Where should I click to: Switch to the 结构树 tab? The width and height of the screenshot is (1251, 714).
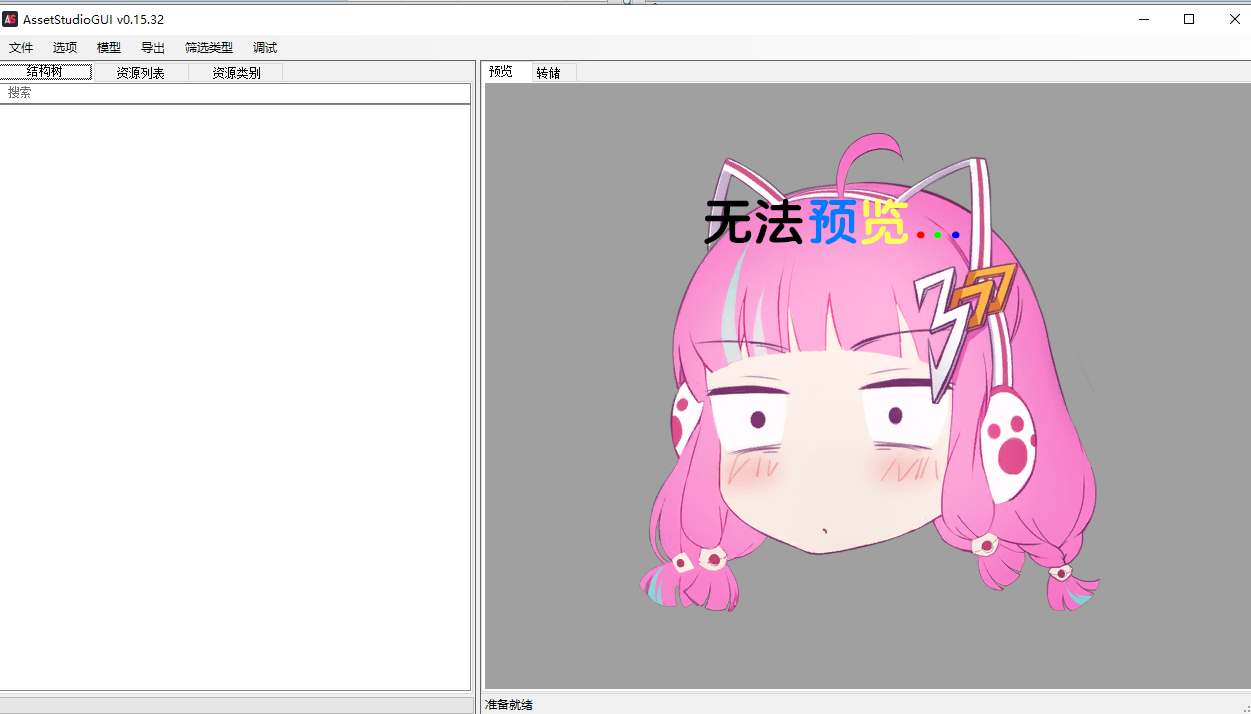46,72
